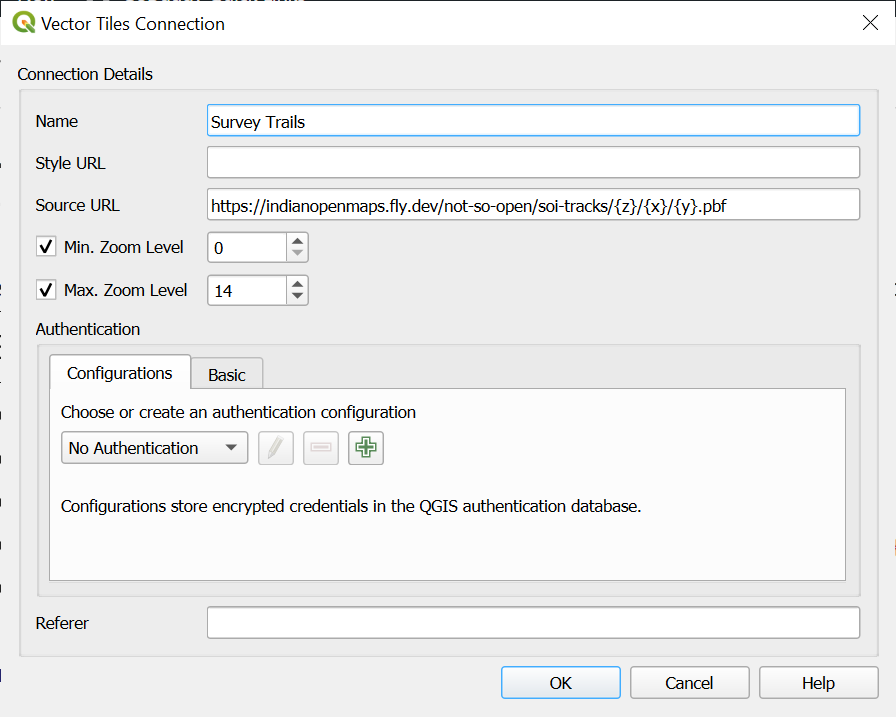The width and height of the screenshot is (896, 717).
Task: Increase the Min. Zoom Level value
Action: pos(297,241)
